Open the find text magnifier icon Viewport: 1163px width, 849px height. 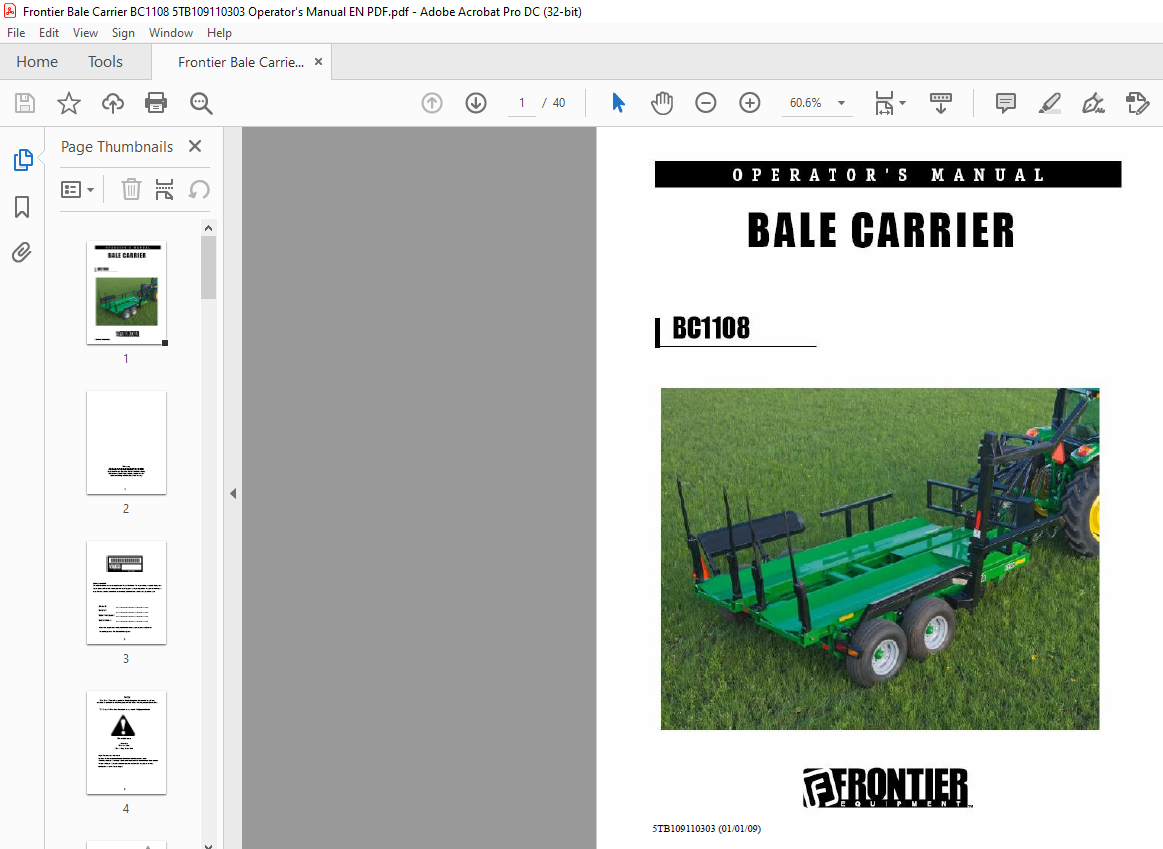point(201,103)
